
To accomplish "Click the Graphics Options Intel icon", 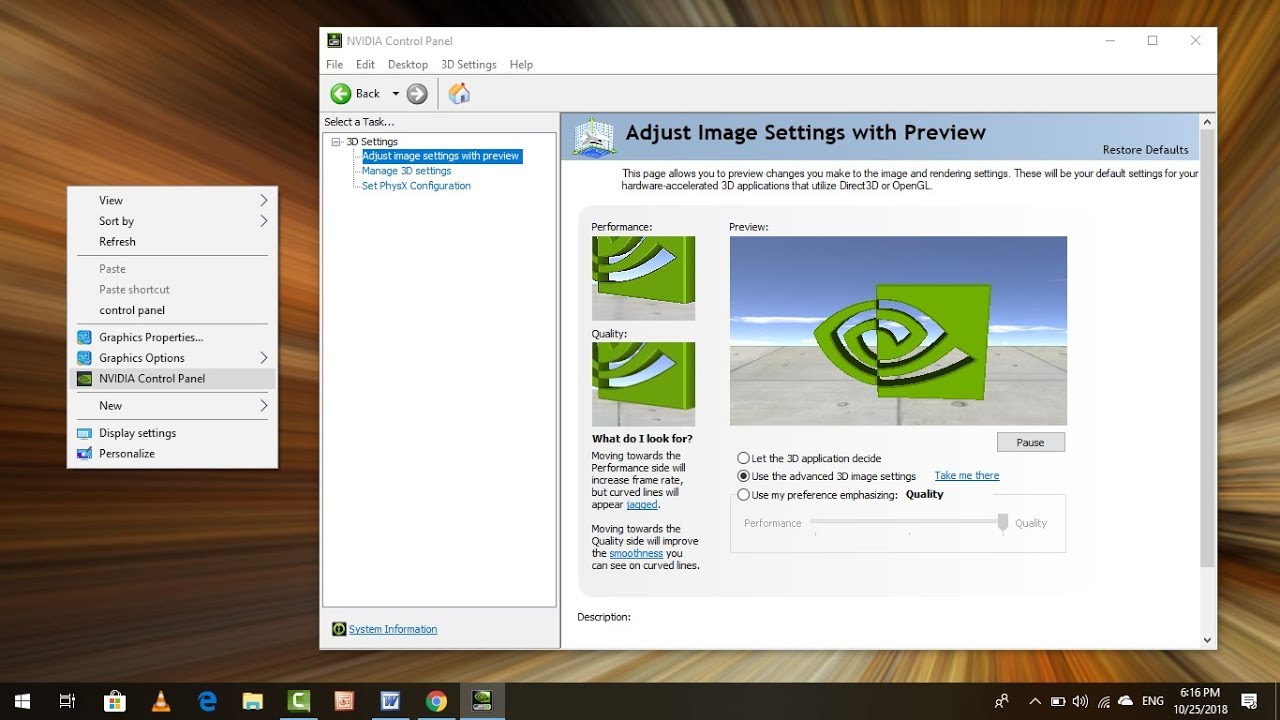I will coord(84,358).
